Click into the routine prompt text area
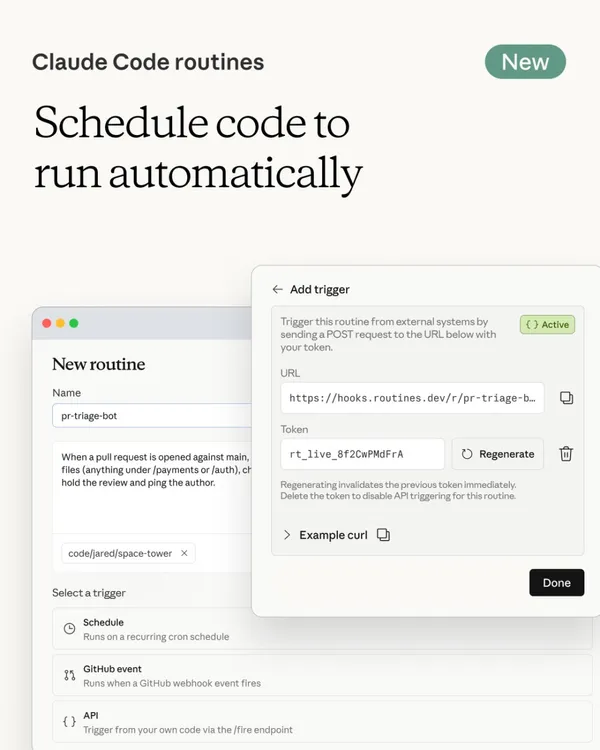 pos(152,487)
